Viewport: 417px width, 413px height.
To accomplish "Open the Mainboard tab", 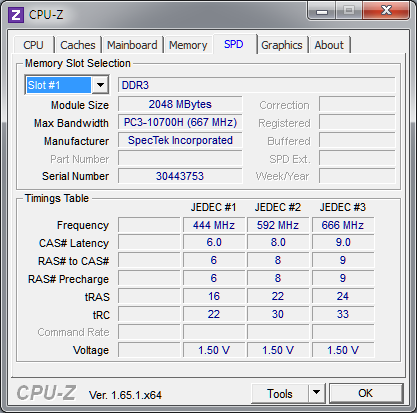I will click(x=132, y=45).
